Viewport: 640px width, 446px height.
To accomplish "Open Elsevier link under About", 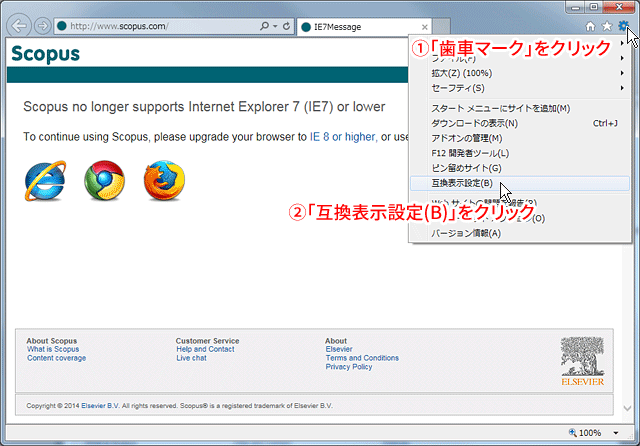I will (339, 349).
